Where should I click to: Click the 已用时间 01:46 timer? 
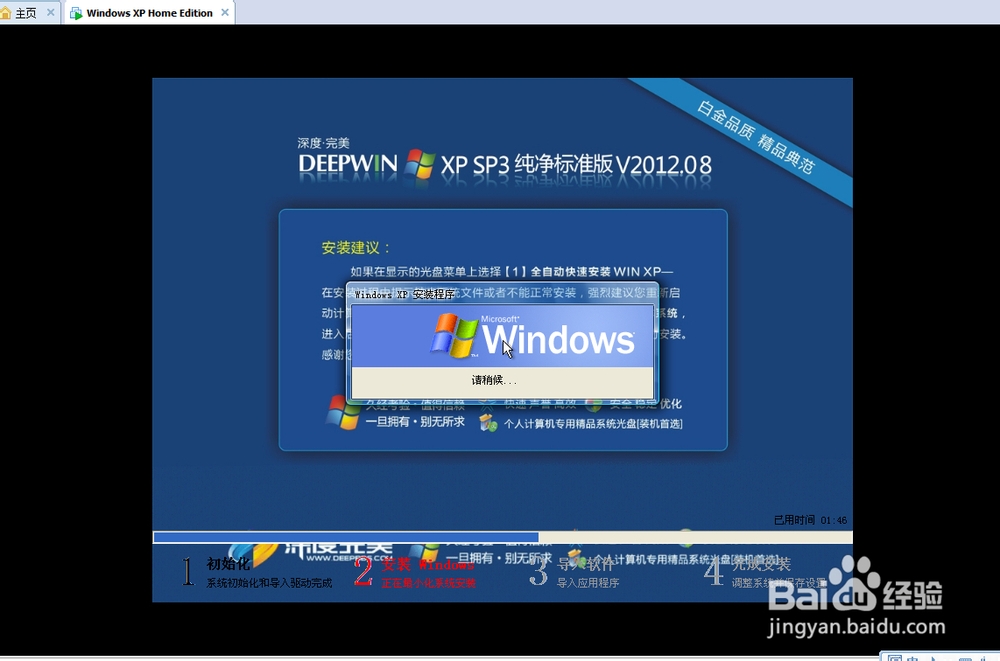tap(811, 520)
